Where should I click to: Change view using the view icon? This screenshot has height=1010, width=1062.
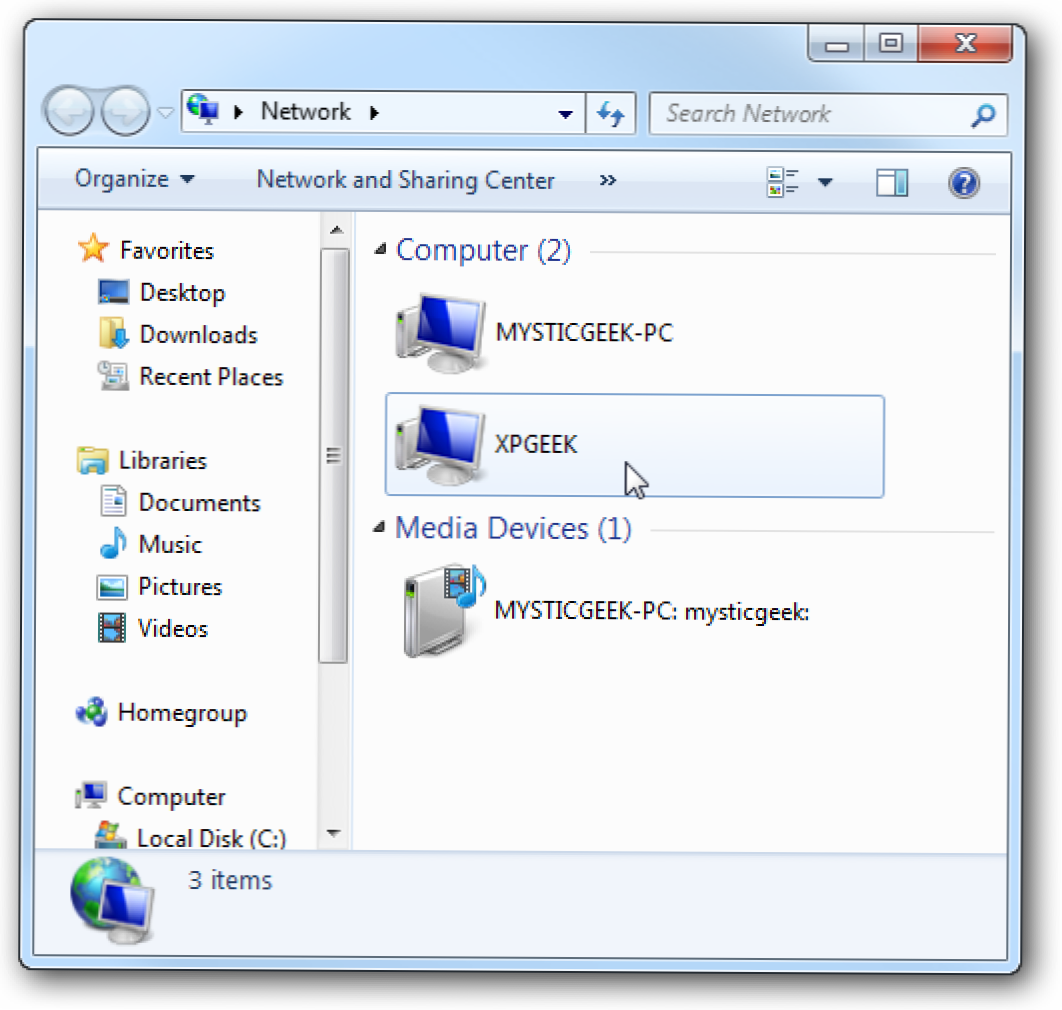coord(782,182)
